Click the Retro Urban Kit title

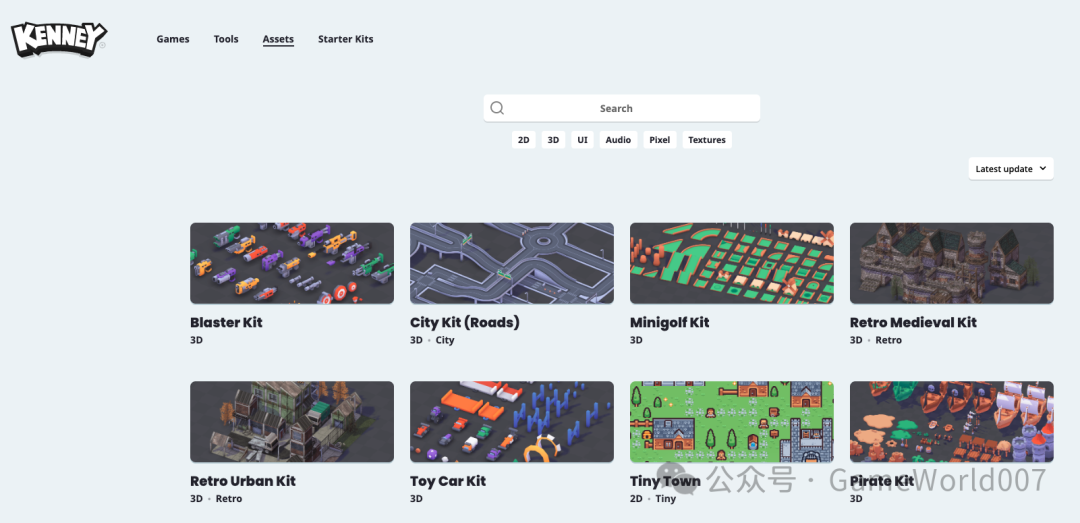243,481
